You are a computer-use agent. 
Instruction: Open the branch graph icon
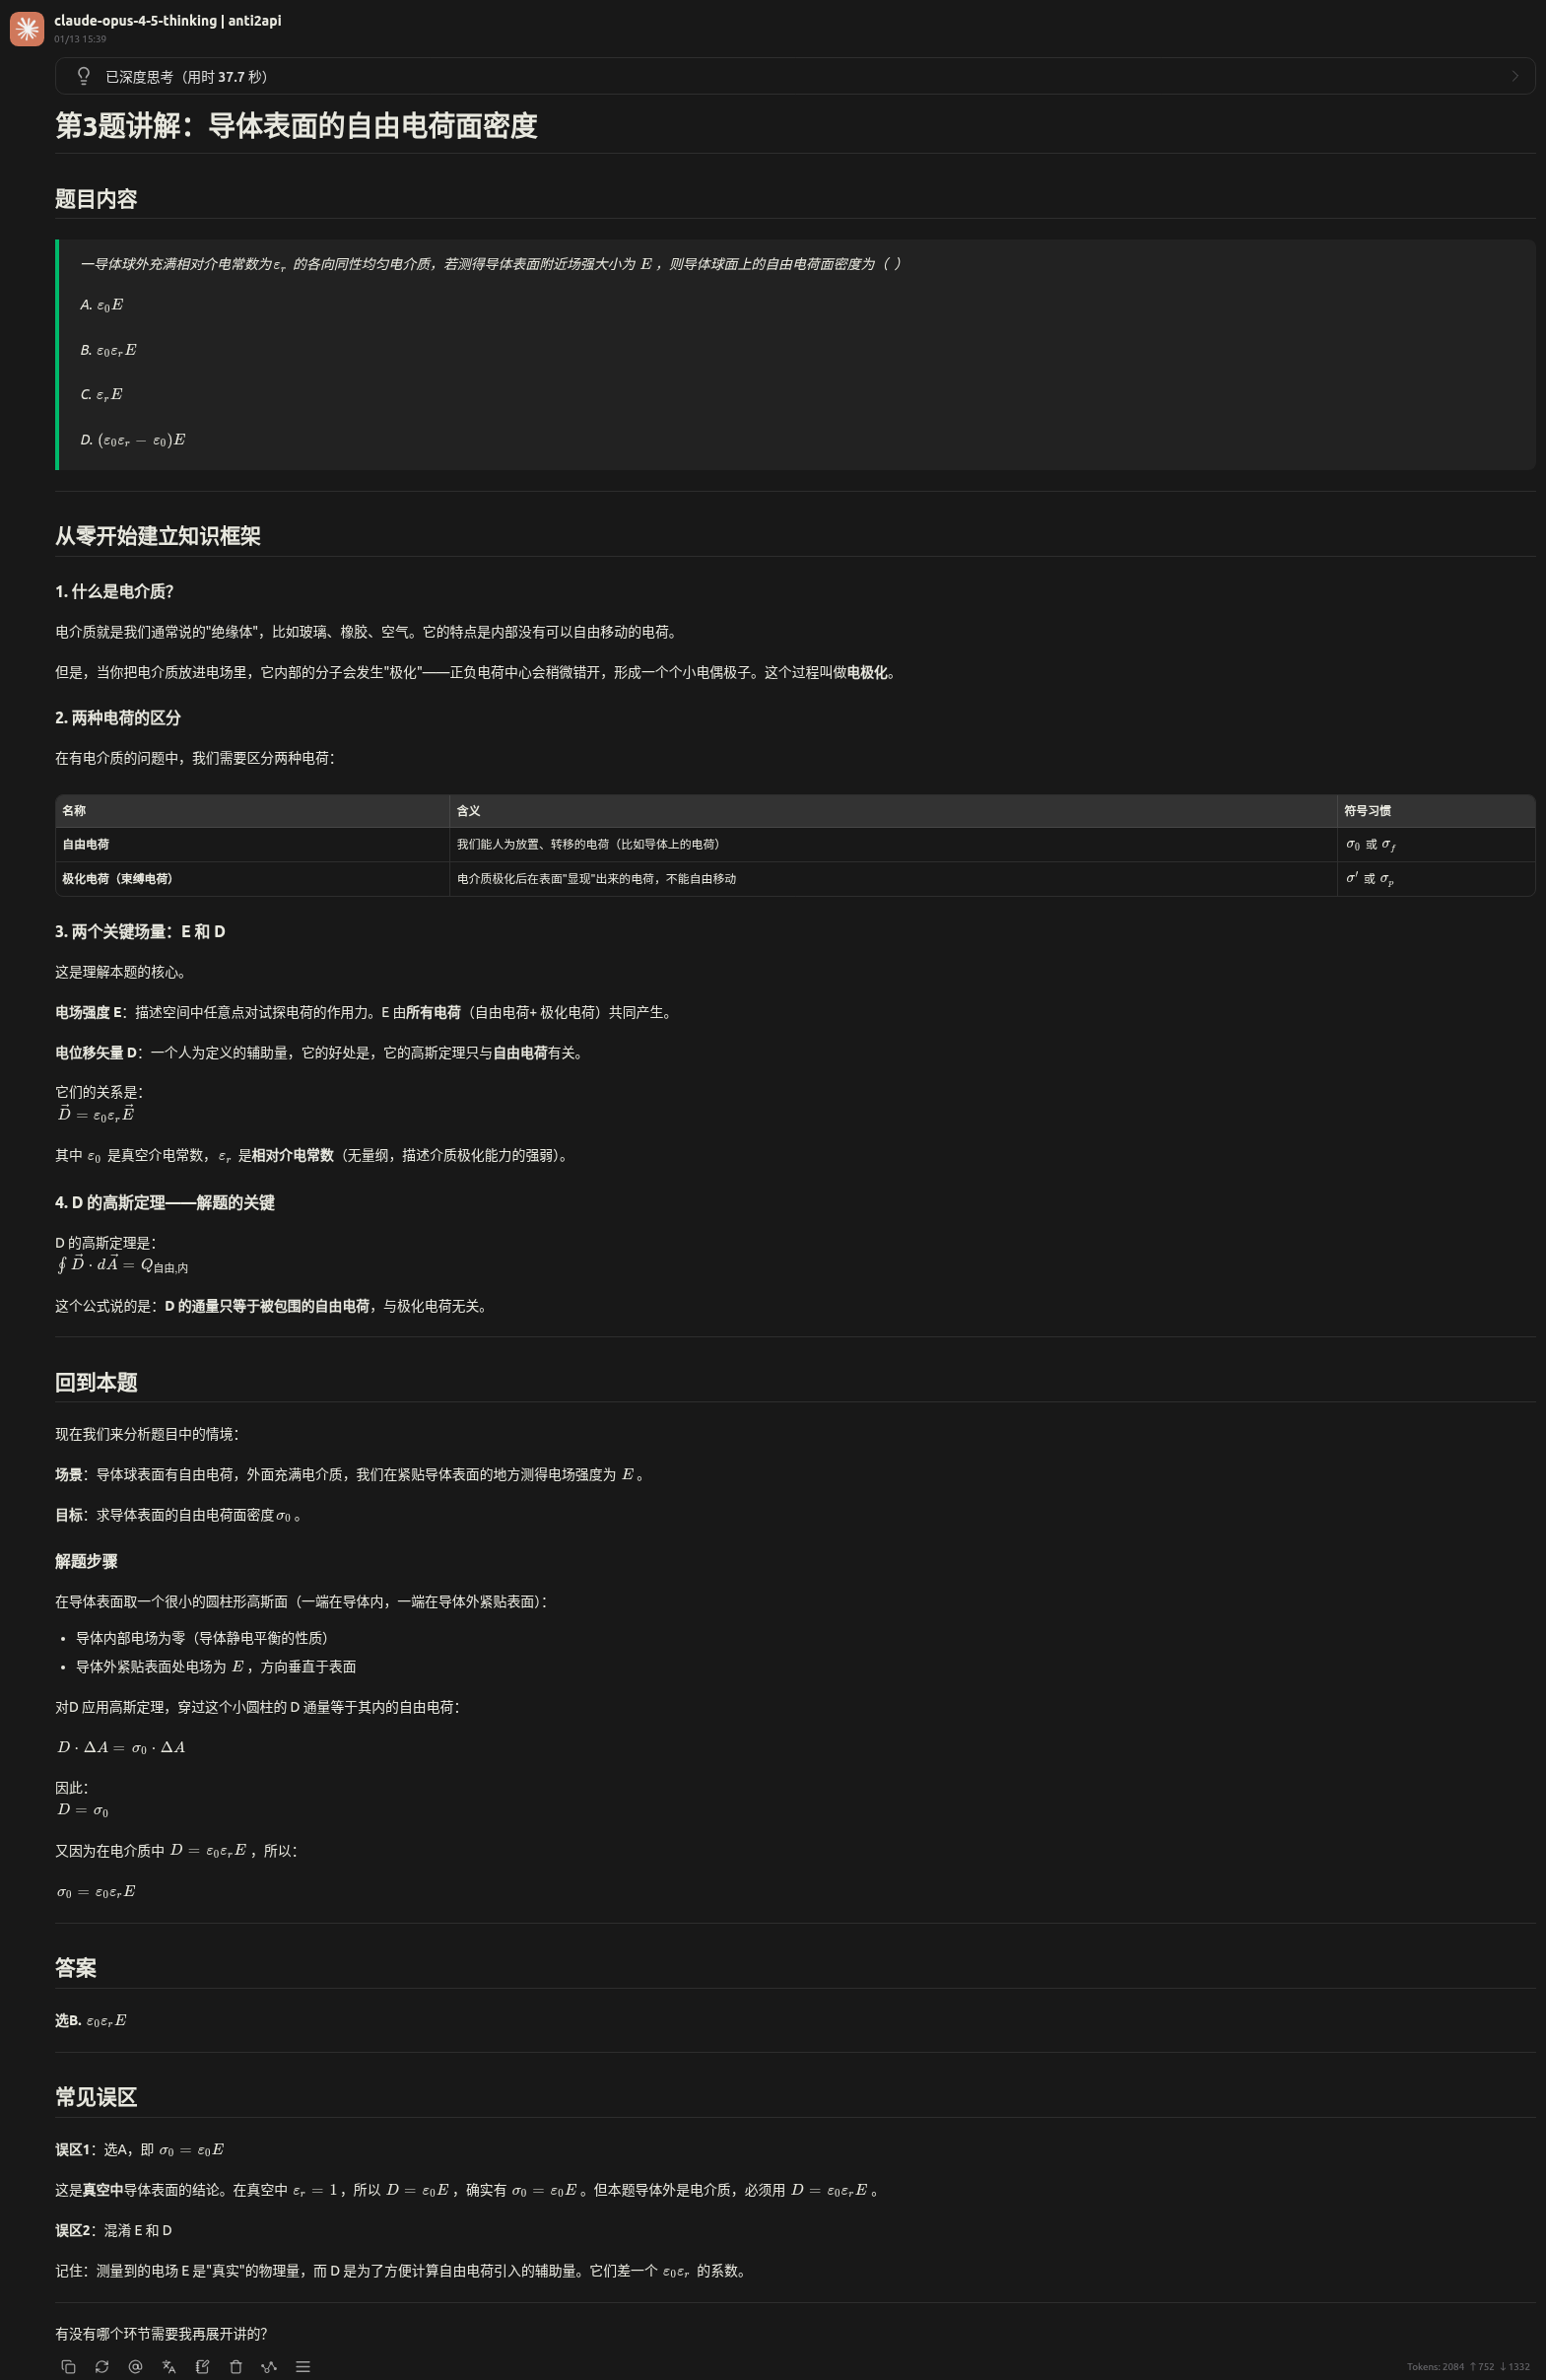pos(269,2366)
